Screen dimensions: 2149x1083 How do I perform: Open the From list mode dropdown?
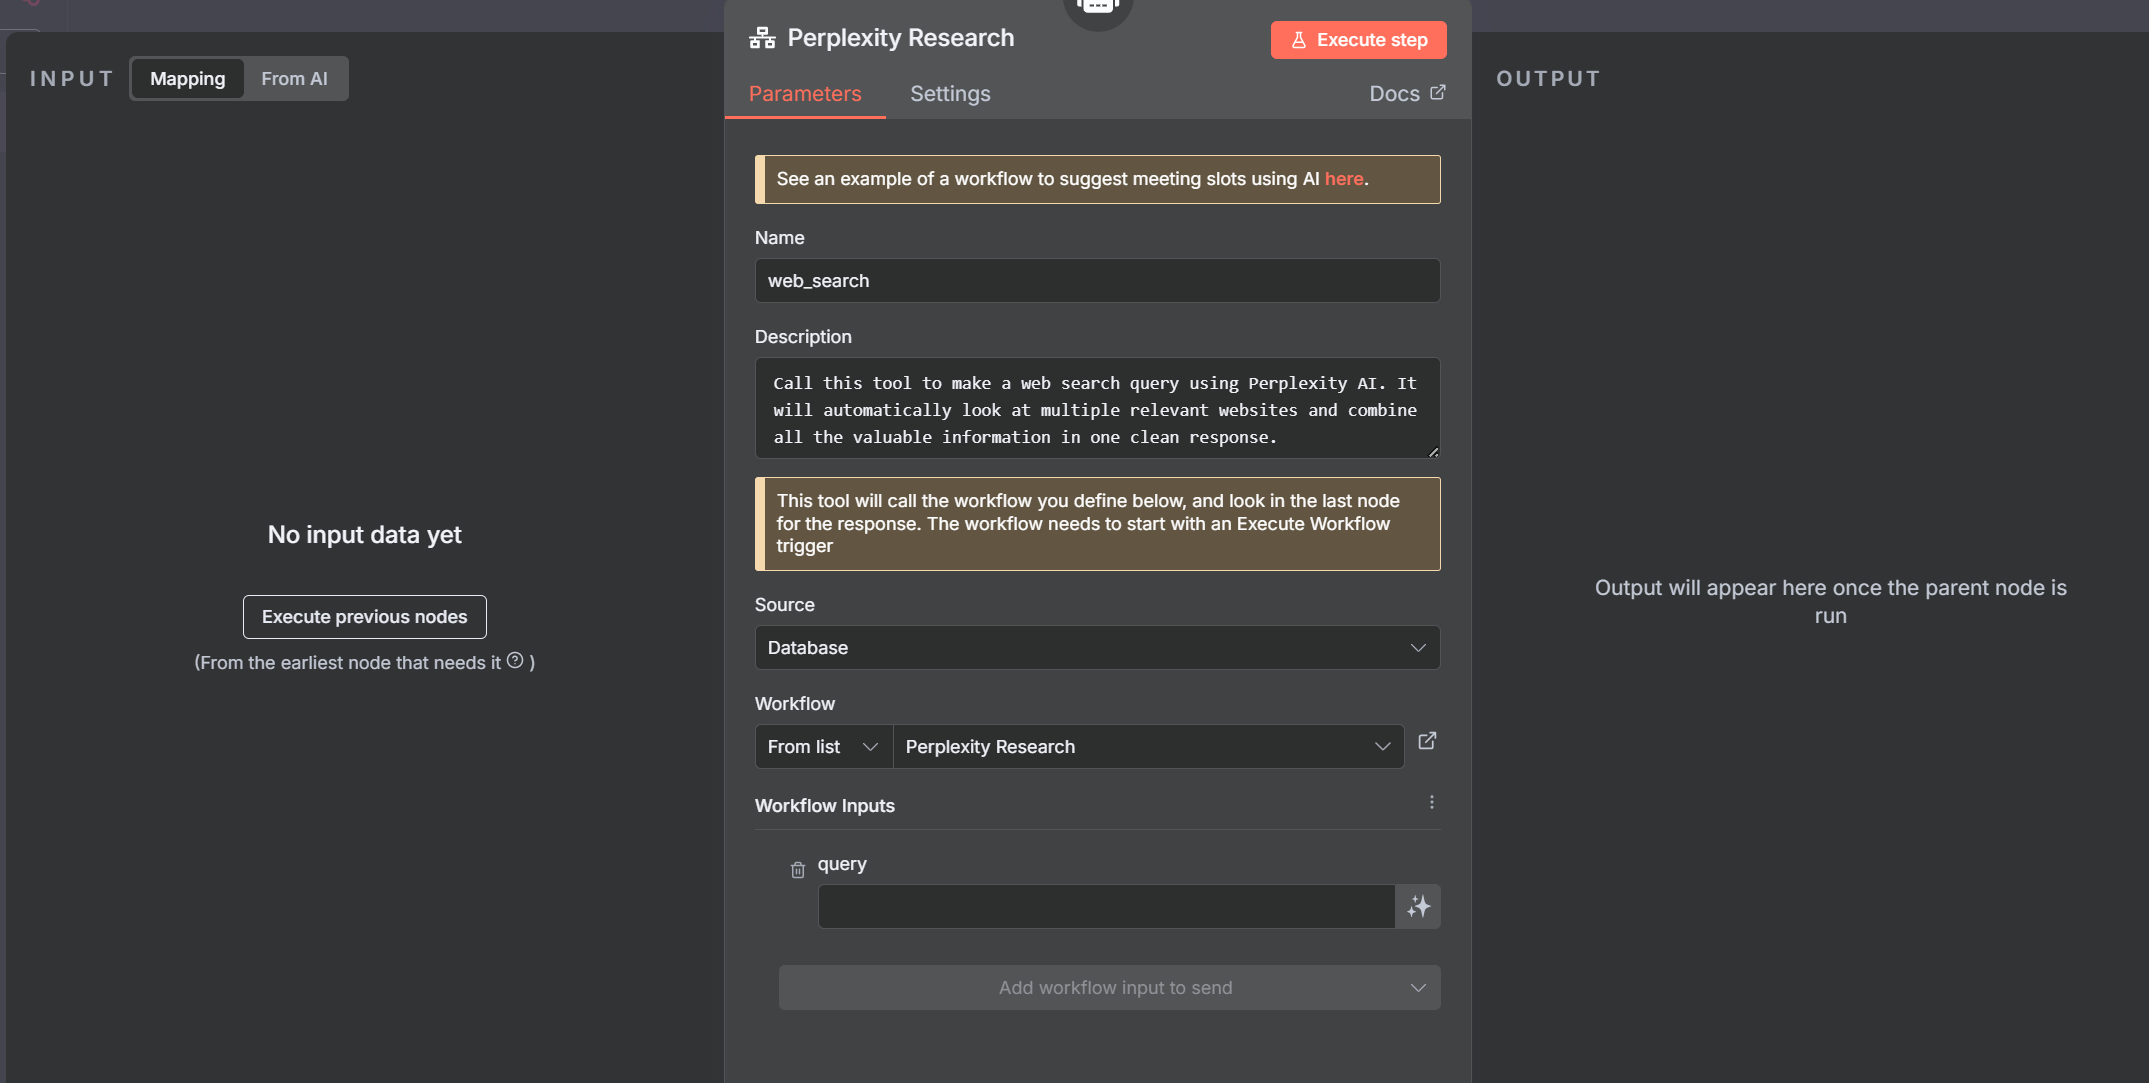pos(823,747)
